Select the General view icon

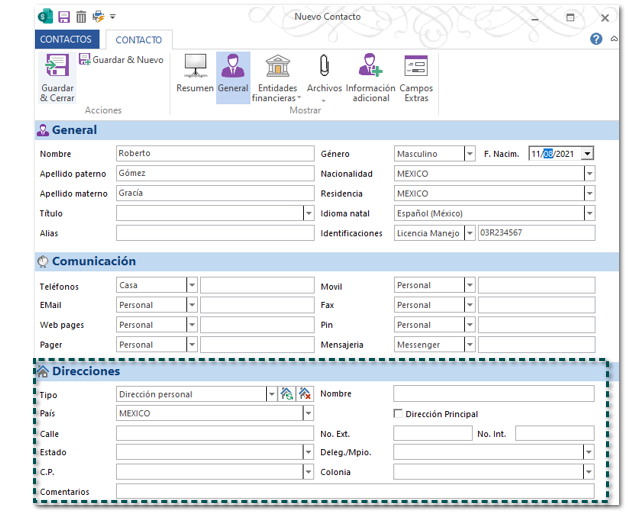coord(233,70)
